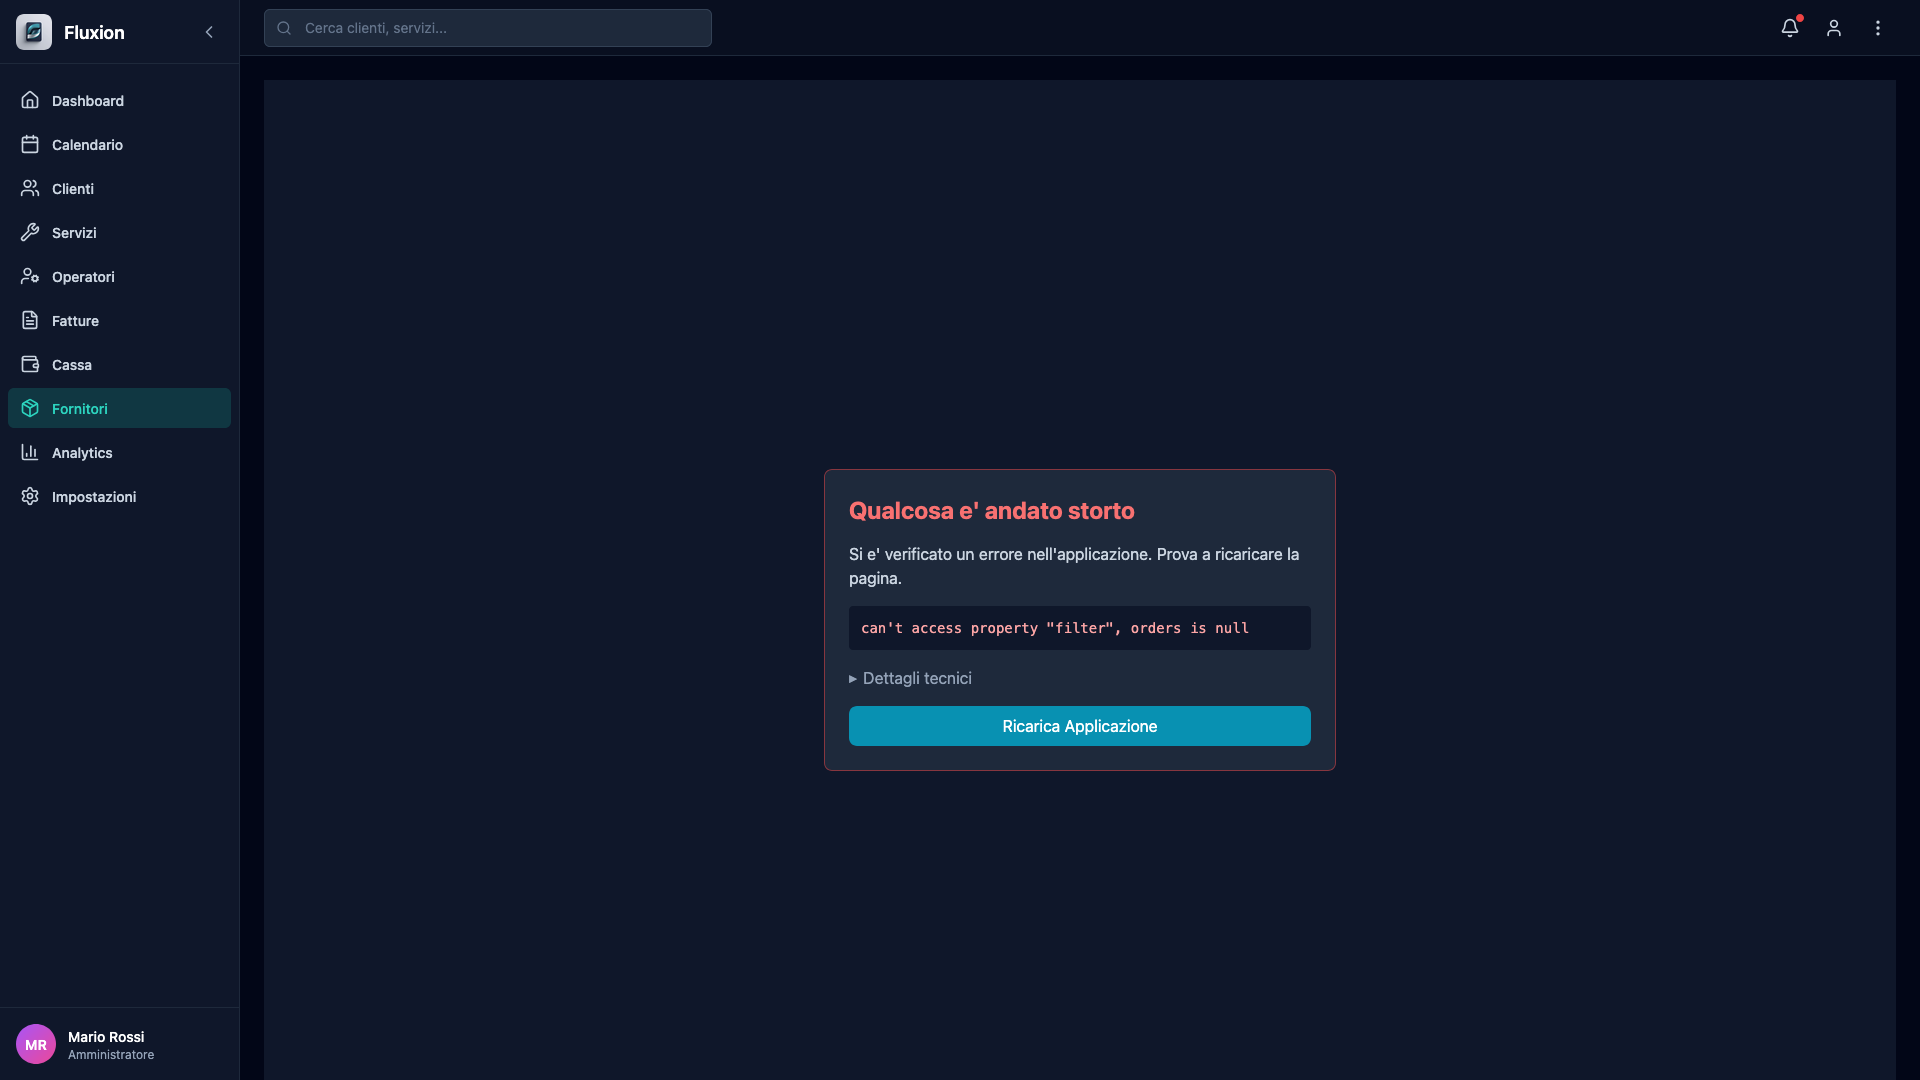Viewport: 1920px width, 1080px height.
Task: Click the MR user avatar
Action: [x=36, y=1044]
